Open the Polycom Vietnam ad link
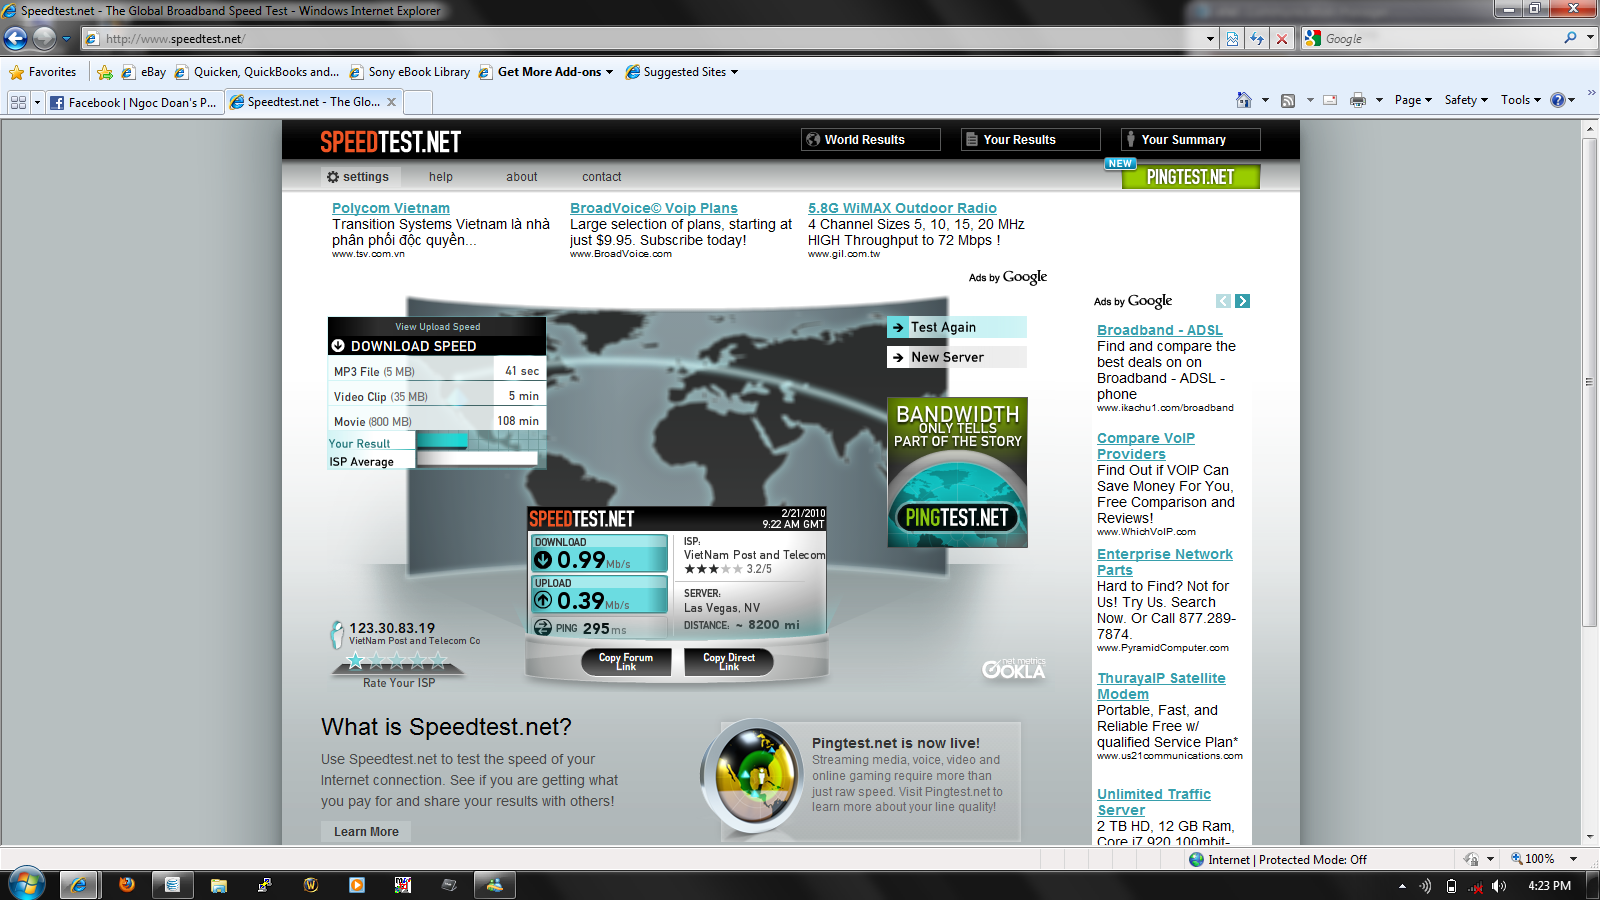This screenshot has width=1600, height=900. coord(391,208)
